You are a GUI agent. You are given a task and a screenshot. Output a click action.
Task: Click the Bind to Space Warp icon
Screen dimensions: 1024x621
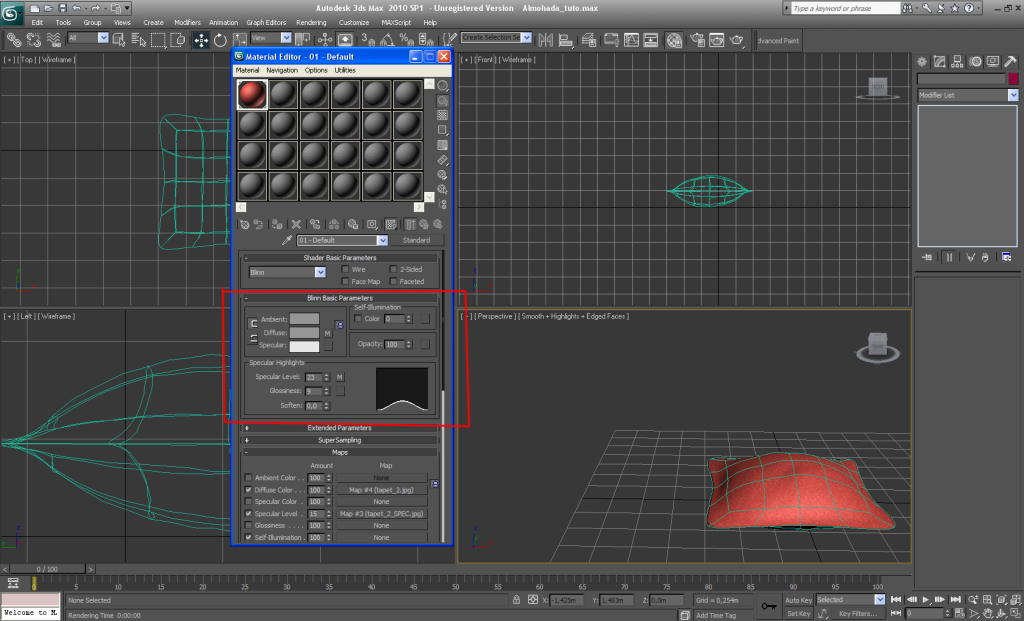54,40
